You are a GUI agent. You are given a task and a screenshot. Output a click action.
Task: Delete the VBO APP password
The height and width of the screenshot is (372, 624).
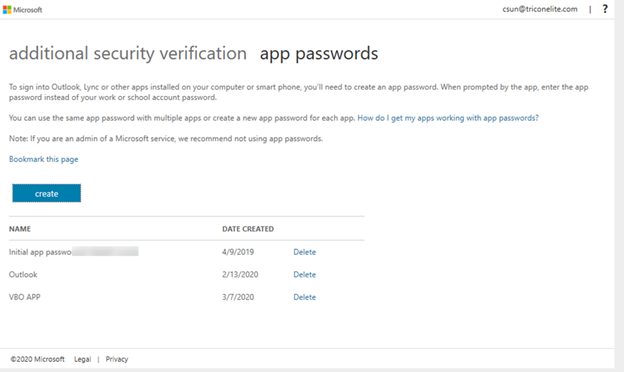point(304,297)
